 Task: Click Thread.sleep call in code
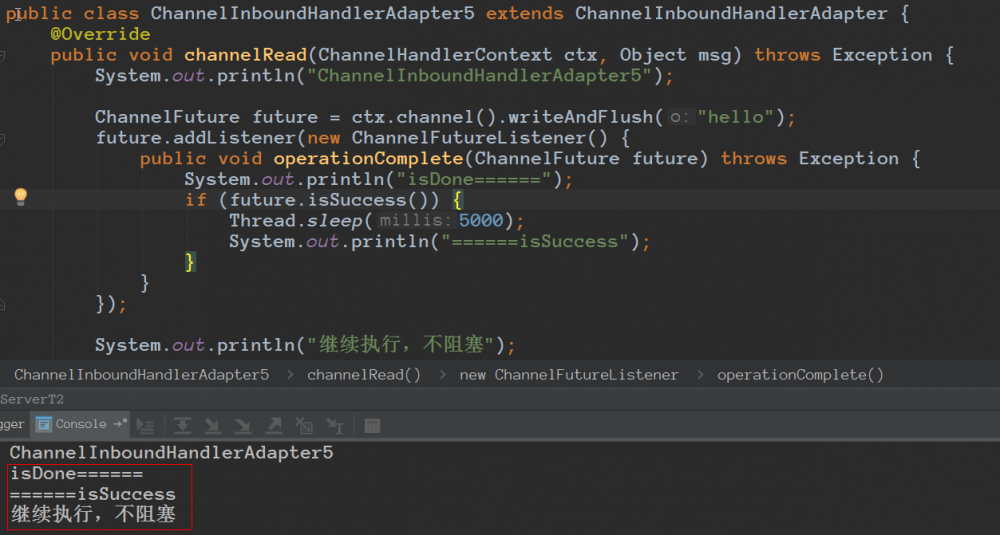pyautogui.click(x=296, y=221)
